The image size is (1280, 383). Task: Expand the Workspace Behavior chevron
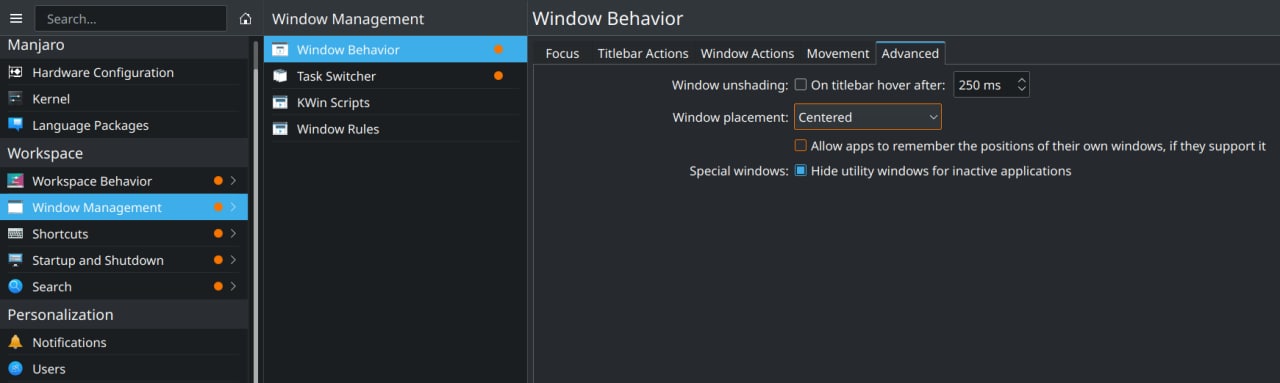(233, 181)
